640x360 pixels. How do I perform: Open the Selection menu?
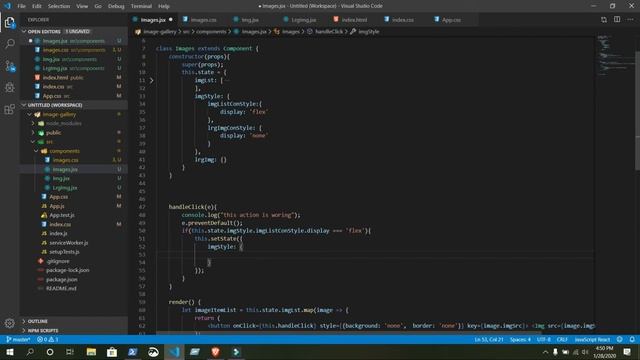[59, 6]
